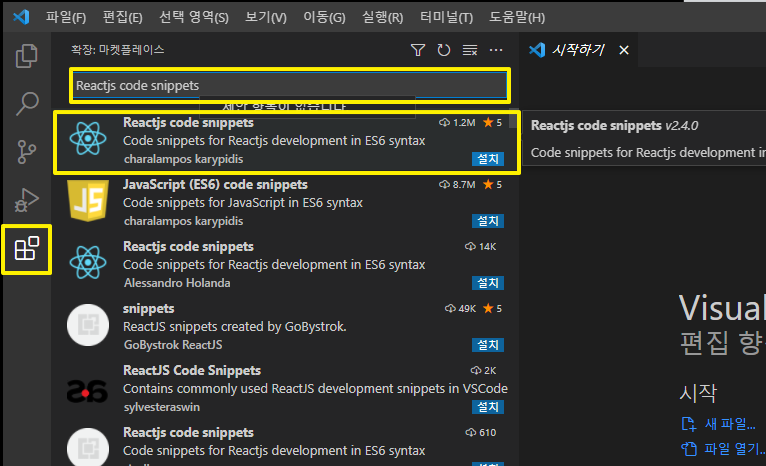Select the ReactJS Code Snippets 2K title
The height and width of the screenshot is (466, 766).
pos(192,371)
